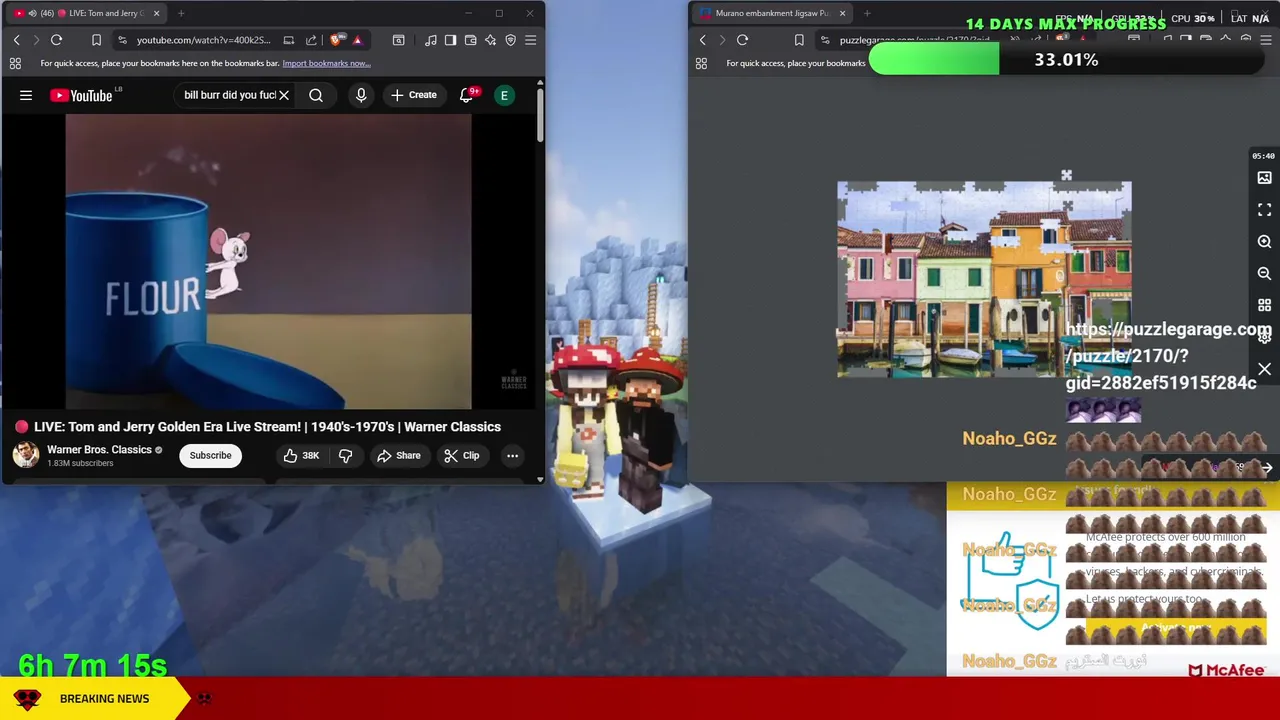1280x720 pixels.
Task: Open a new tab in YouTube window
Action: coord(181,13)
